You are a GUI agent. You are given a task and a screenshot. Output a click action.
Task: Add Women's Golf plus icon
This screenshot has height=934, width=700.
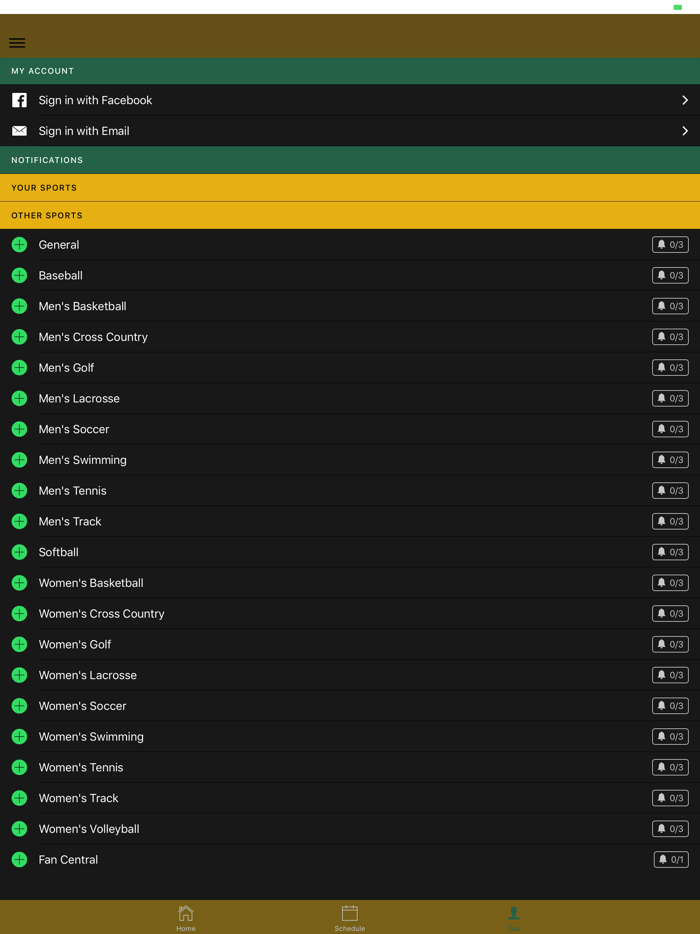(20, 645)
